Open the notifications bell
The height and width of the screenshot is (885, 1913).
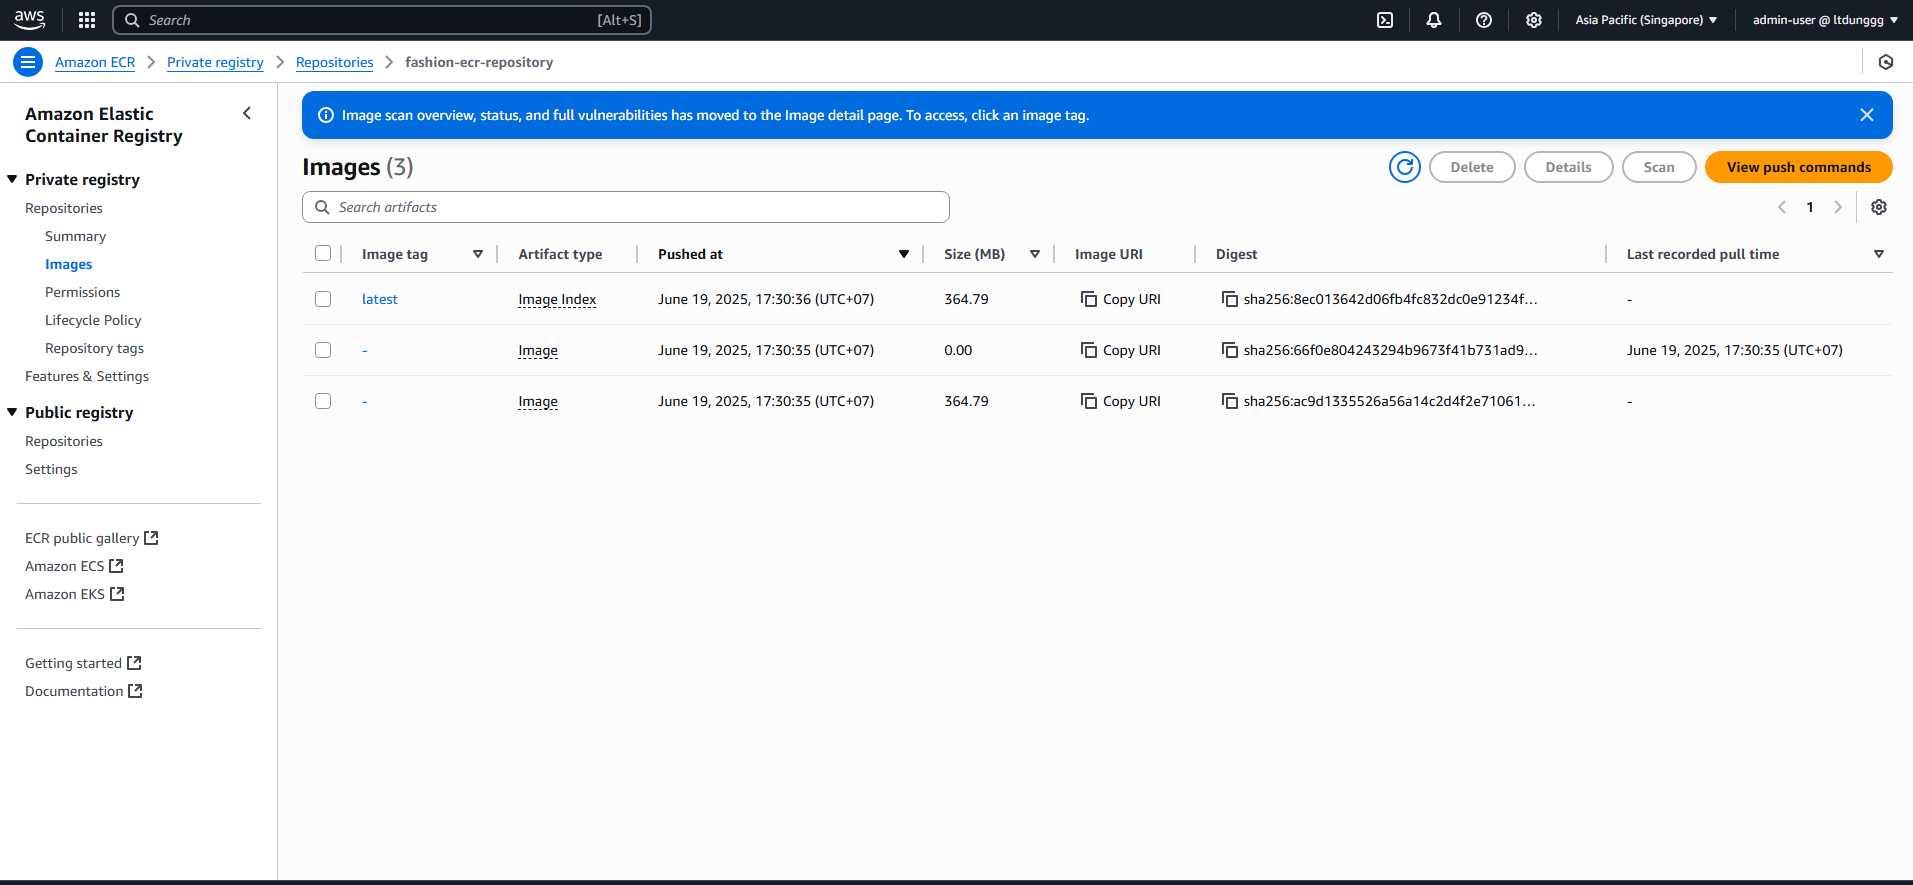(1434, 20)
